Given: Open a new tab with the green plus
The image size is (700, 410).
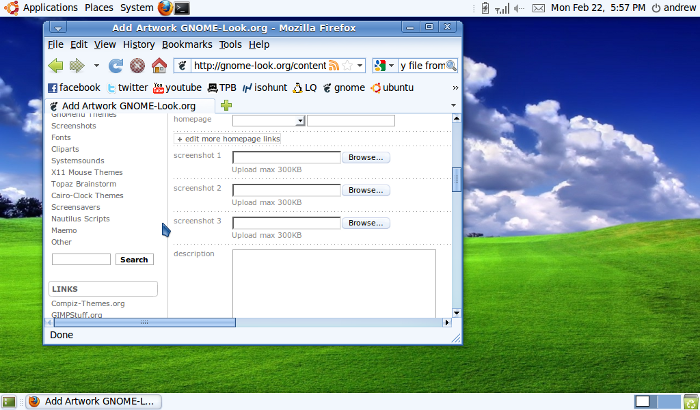Looking at the screenshot, I should (226, 105).
